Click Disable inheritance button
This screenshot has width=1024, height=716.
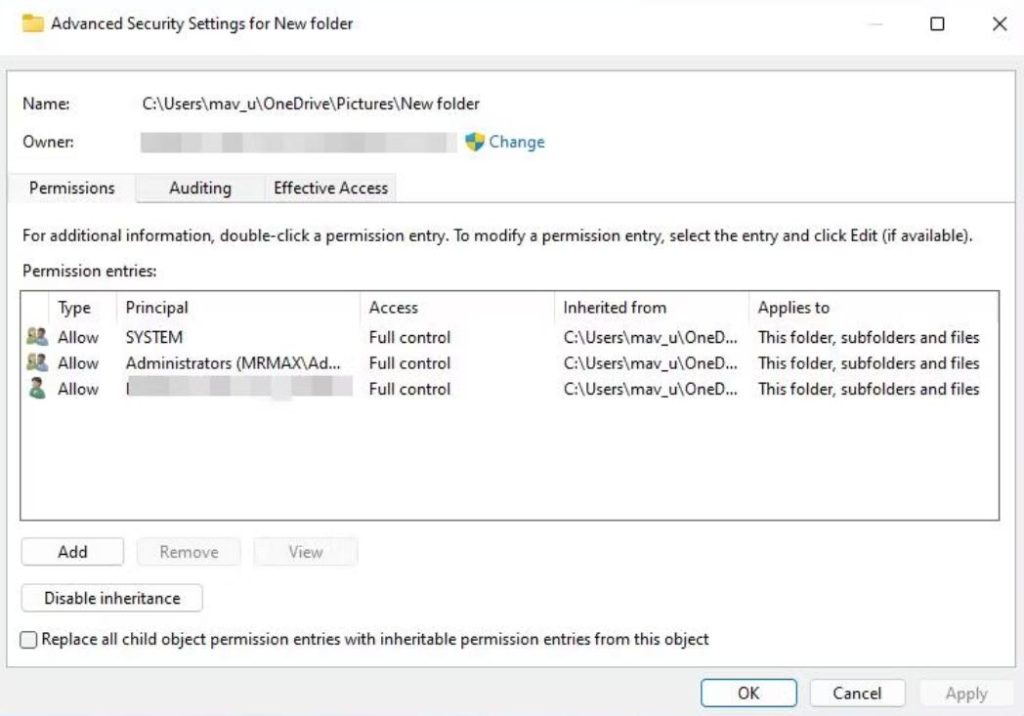(x=112, y=598)
